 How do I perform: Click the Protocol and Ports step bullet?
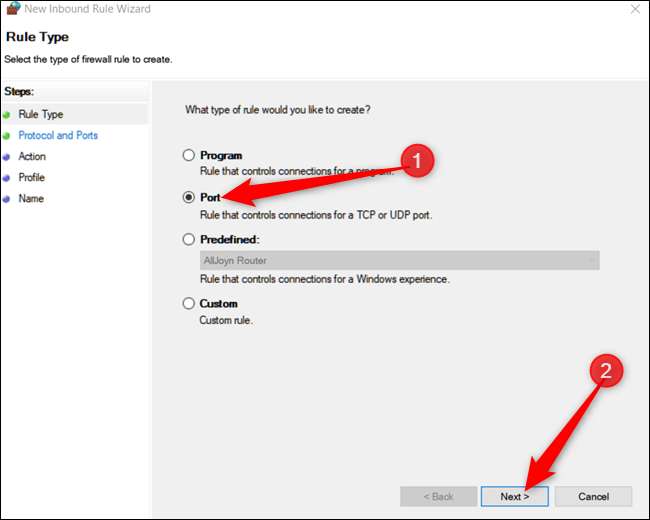tap(7, 136)
